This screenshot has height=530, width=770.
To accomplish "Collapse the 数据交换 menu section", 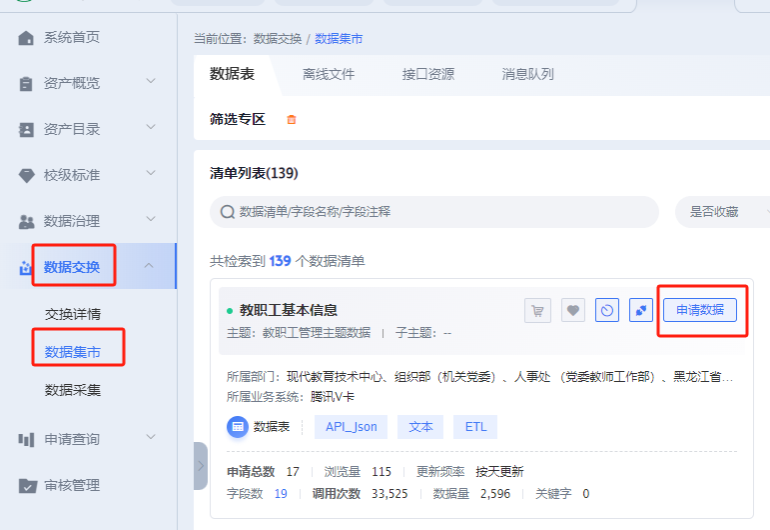I will coord(149,266).
